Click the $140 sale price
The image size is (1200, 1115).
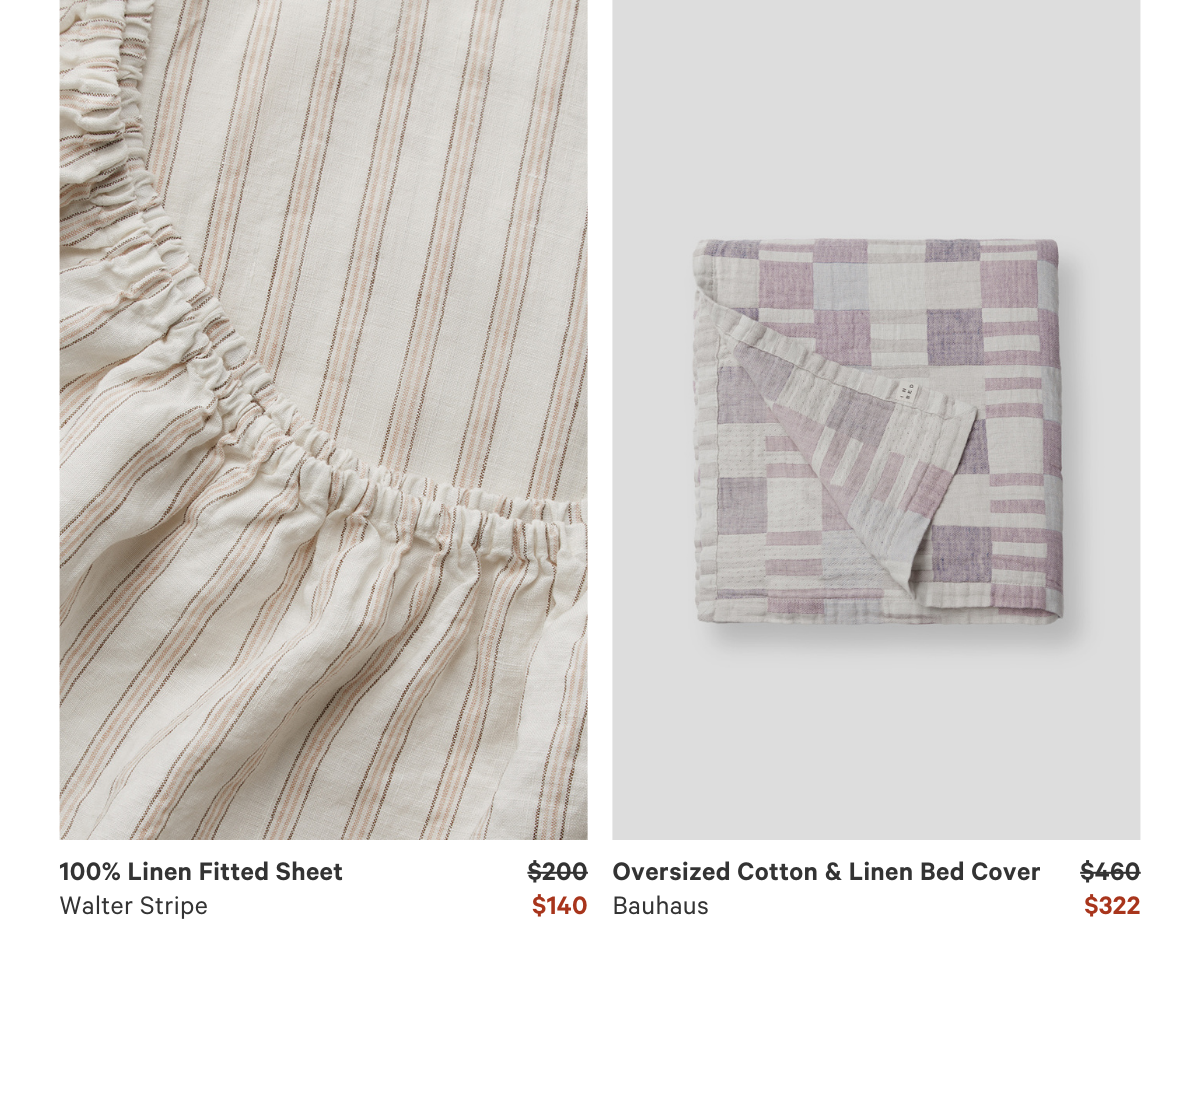click(x=559, y=906)
